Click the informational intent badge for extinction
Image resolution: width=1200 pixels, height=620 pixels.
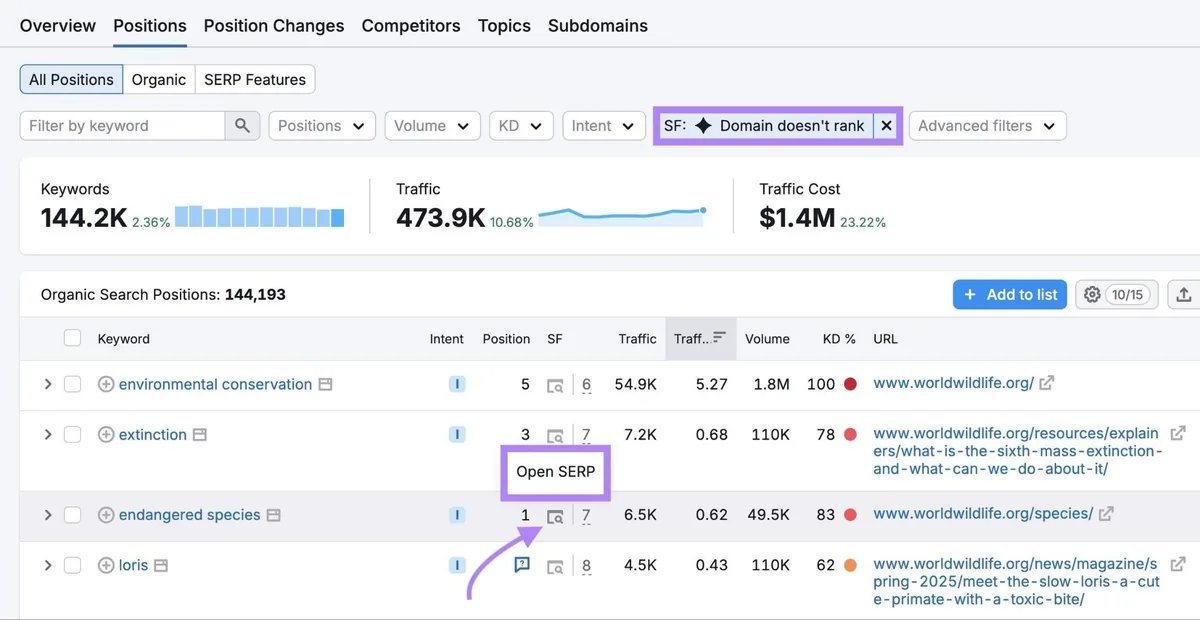457,434
